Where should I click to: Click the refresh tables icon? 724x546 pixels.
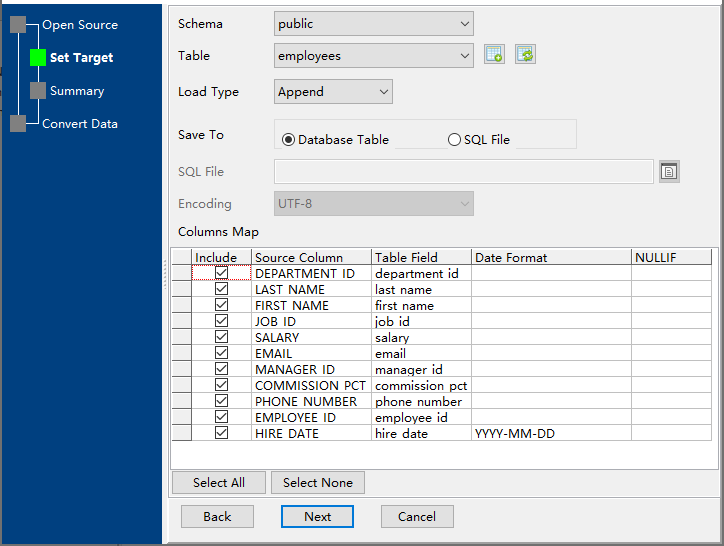[525, 55]
